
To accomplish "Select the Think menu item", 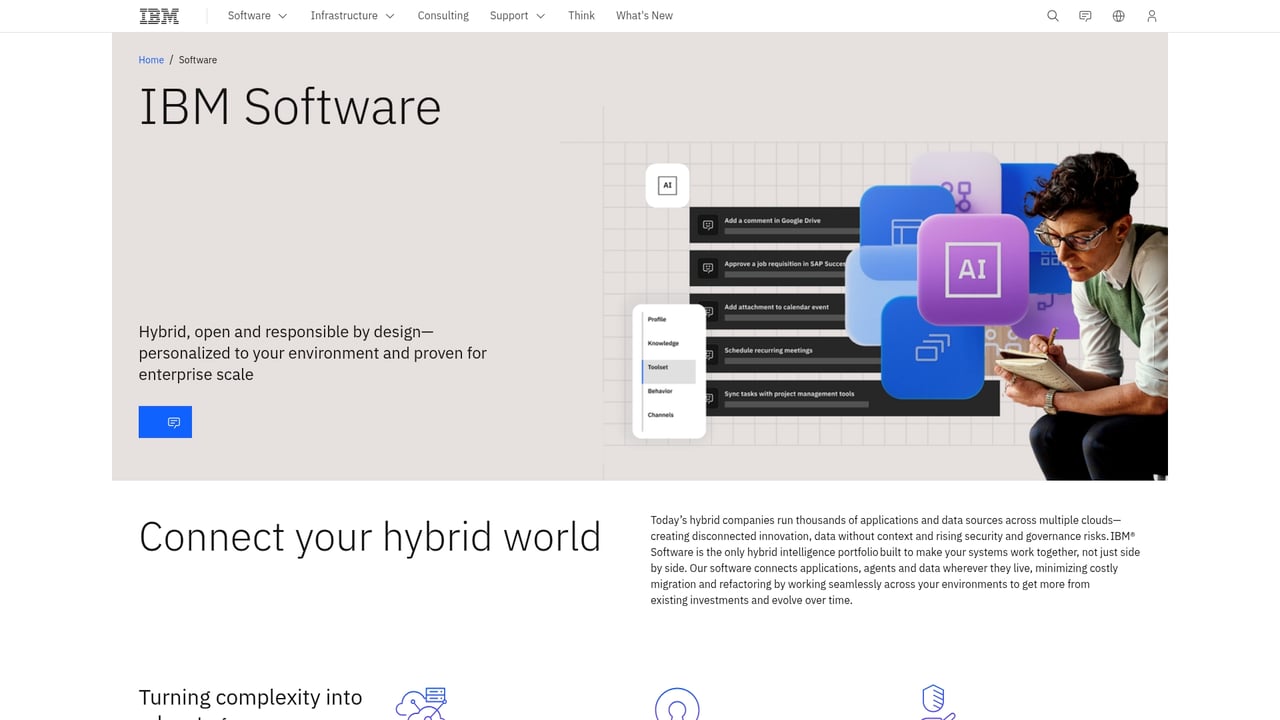I will tap(581, 16).
